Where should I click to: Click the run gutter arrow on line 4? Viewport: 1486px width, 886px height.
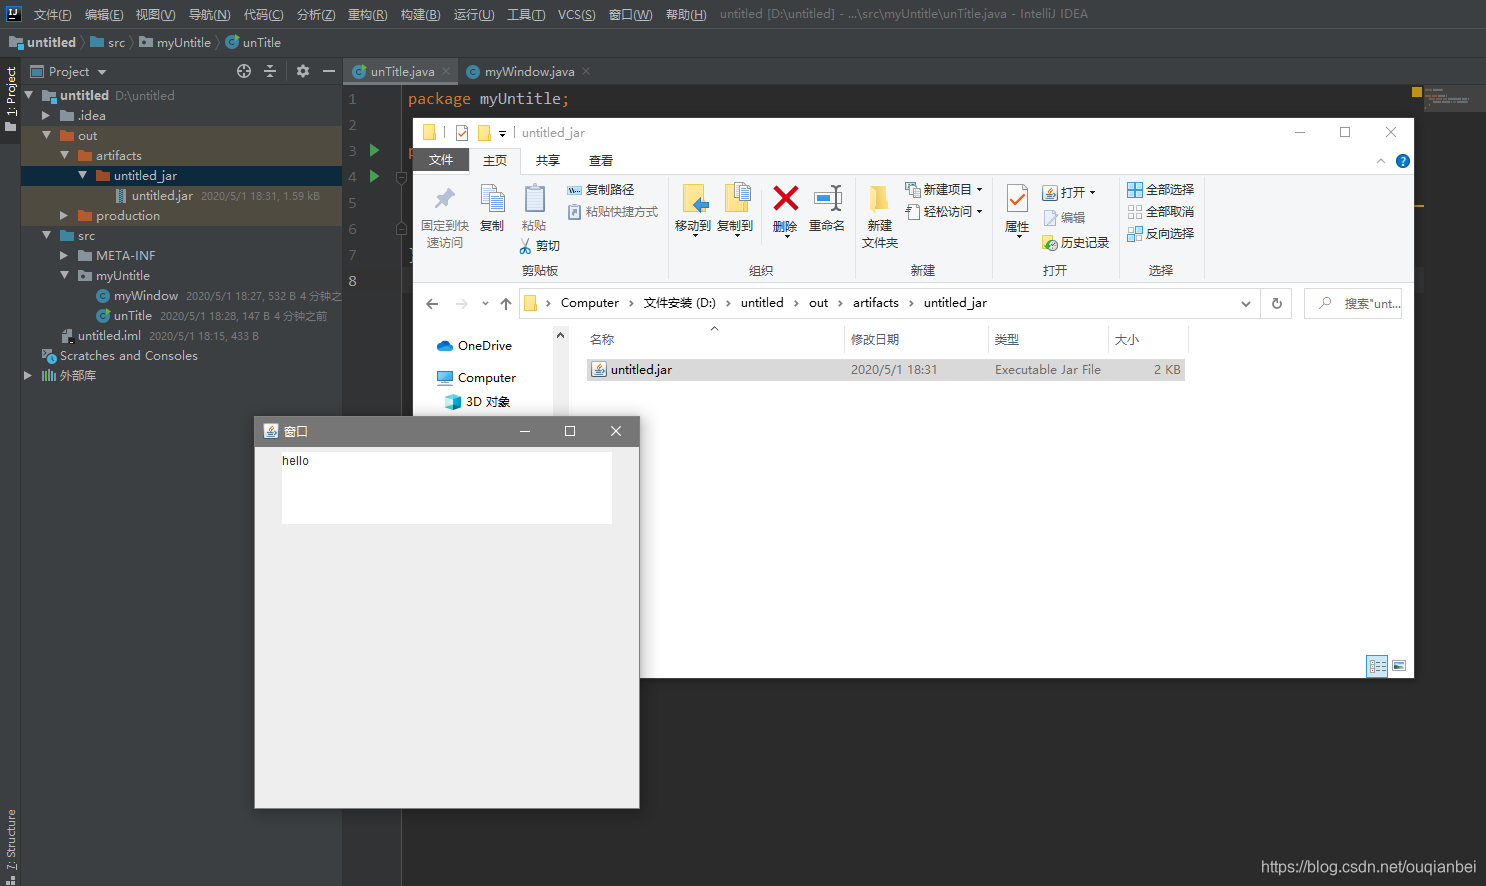coord(374,176)
